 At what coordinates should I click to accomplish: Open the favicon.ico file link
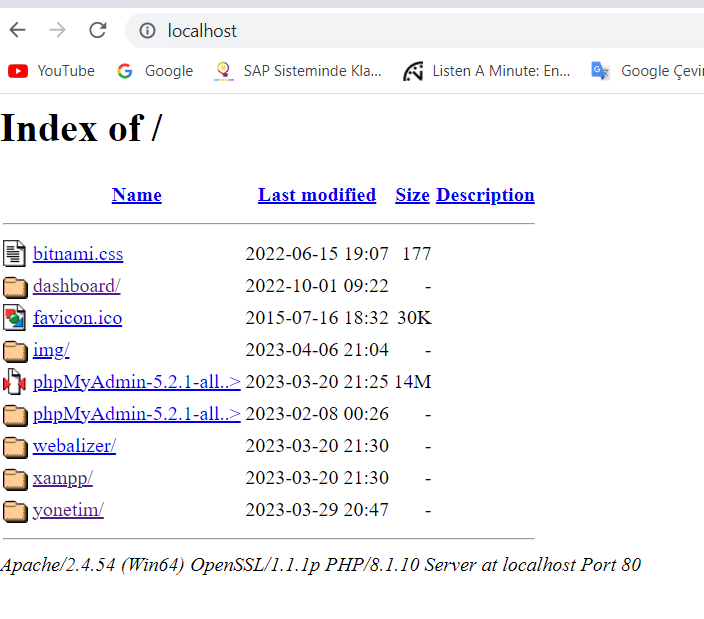point(78,318)
